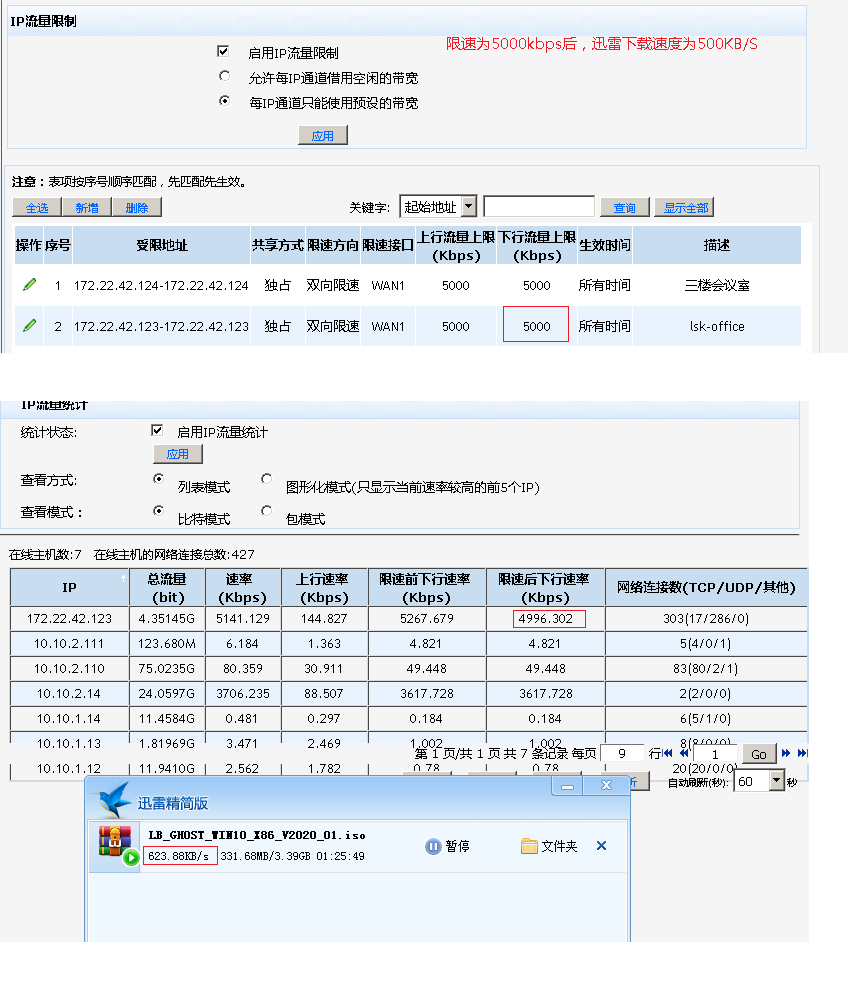The width and height of the screenshot is (848, 987).
Task: Click the 4996.302 rate value
Action: 546,619
